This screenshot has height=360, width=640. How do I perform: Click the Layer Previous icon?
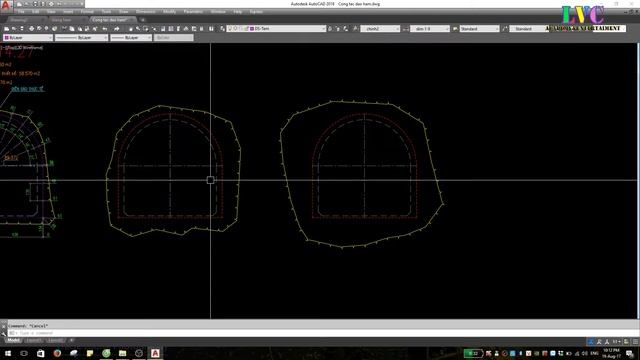[338, 29]
